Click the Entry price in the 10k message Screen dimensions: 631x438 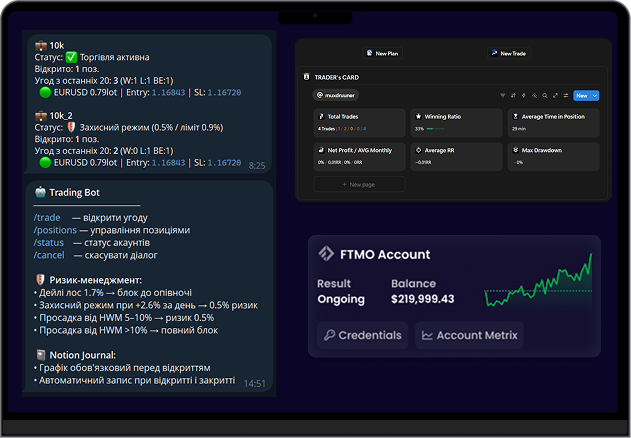(x=168, y=93)
